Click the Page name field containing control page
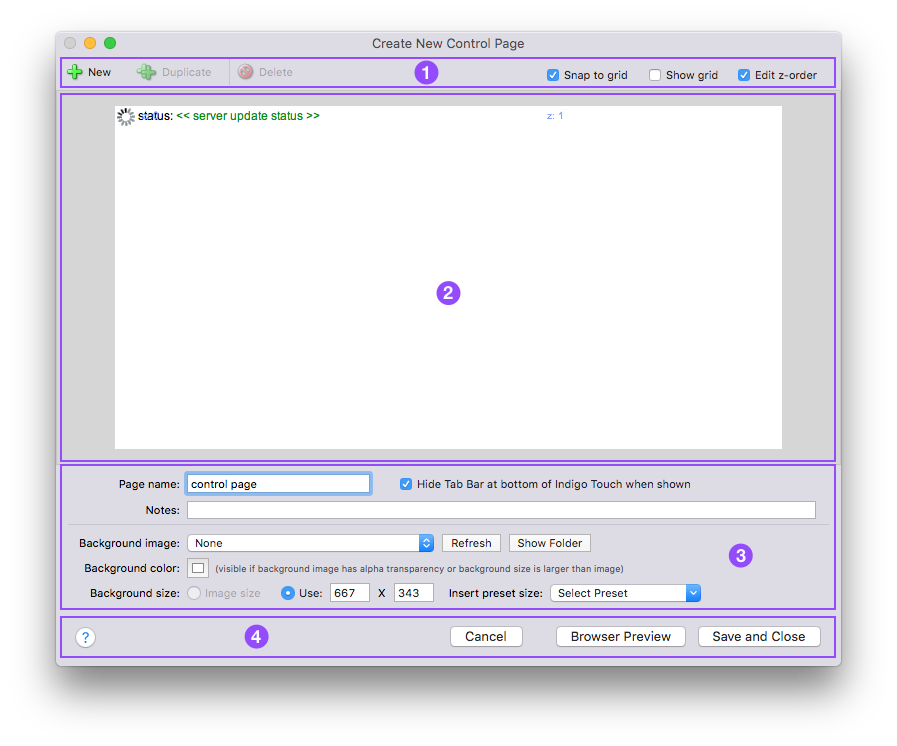Screen dimensions: 897x746 (x=279, y=484)
